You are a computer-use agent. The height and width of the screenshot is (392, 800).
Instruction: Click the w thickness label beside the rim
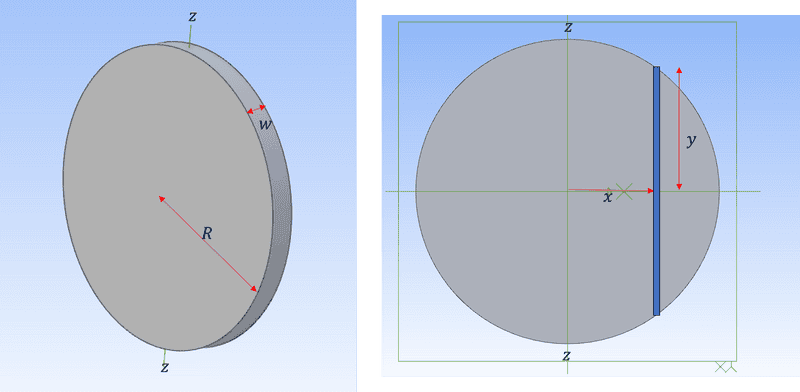[x=264, y=125]
